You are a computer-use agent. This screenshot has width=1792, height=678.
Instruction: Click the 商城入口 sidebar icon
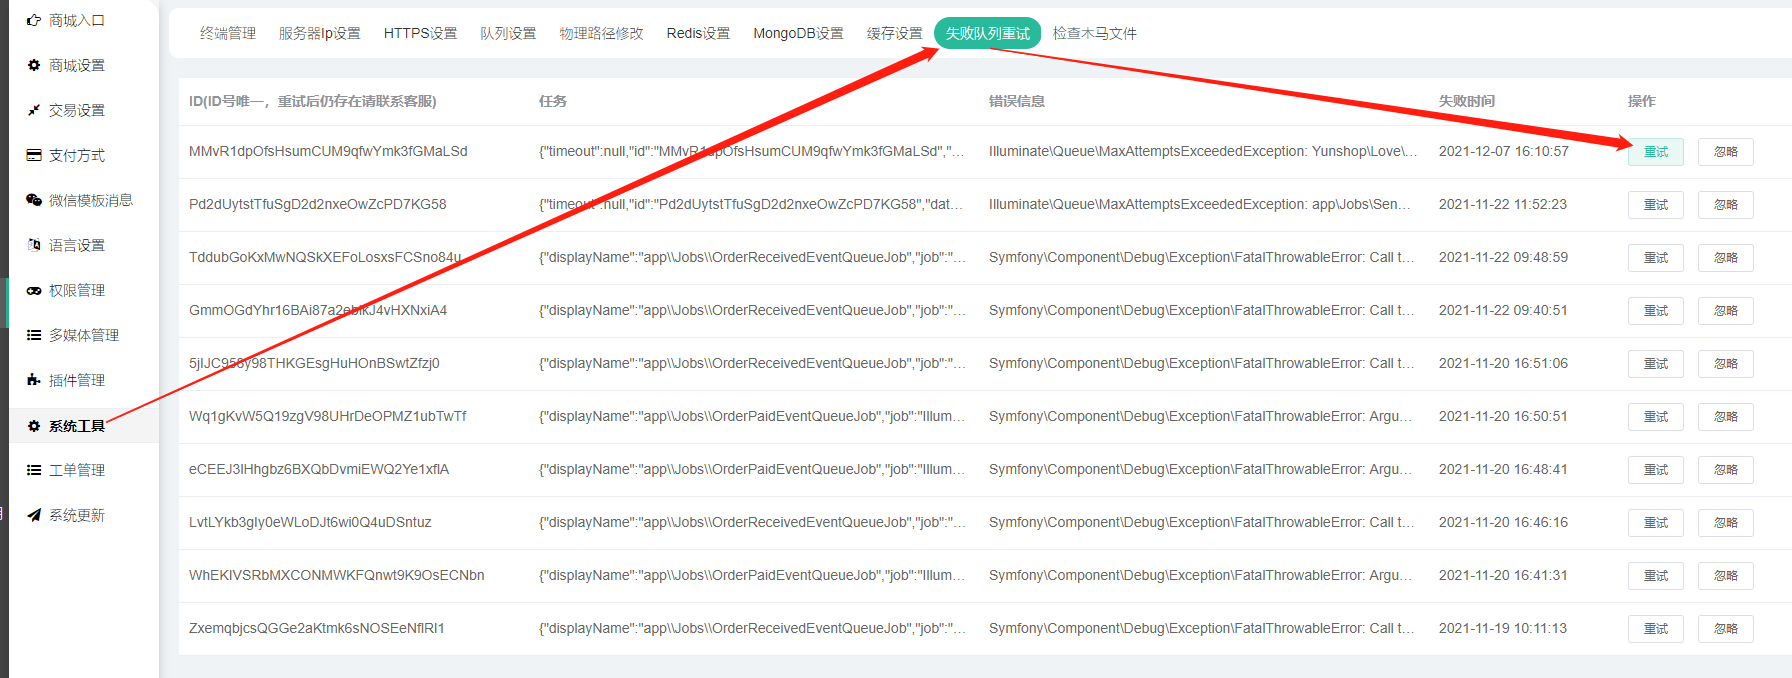[34, 20]
